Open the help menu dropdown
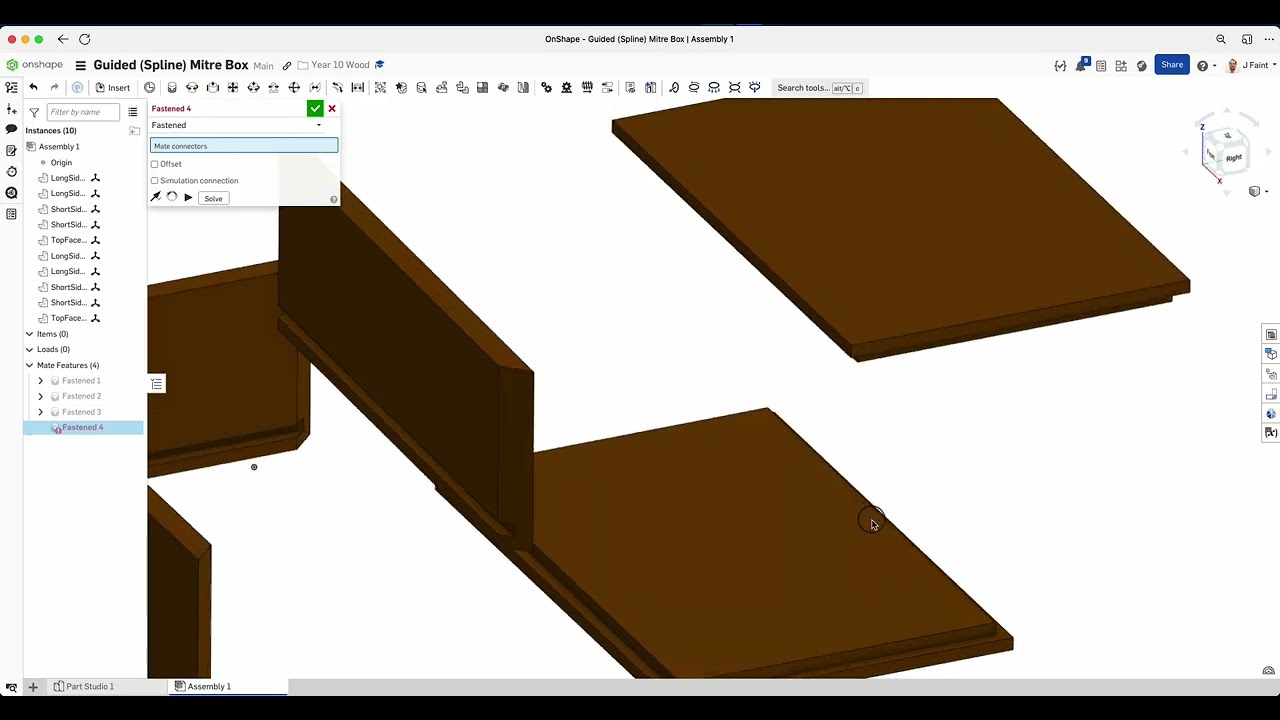1280x720 pixels. click(1206, 66)
